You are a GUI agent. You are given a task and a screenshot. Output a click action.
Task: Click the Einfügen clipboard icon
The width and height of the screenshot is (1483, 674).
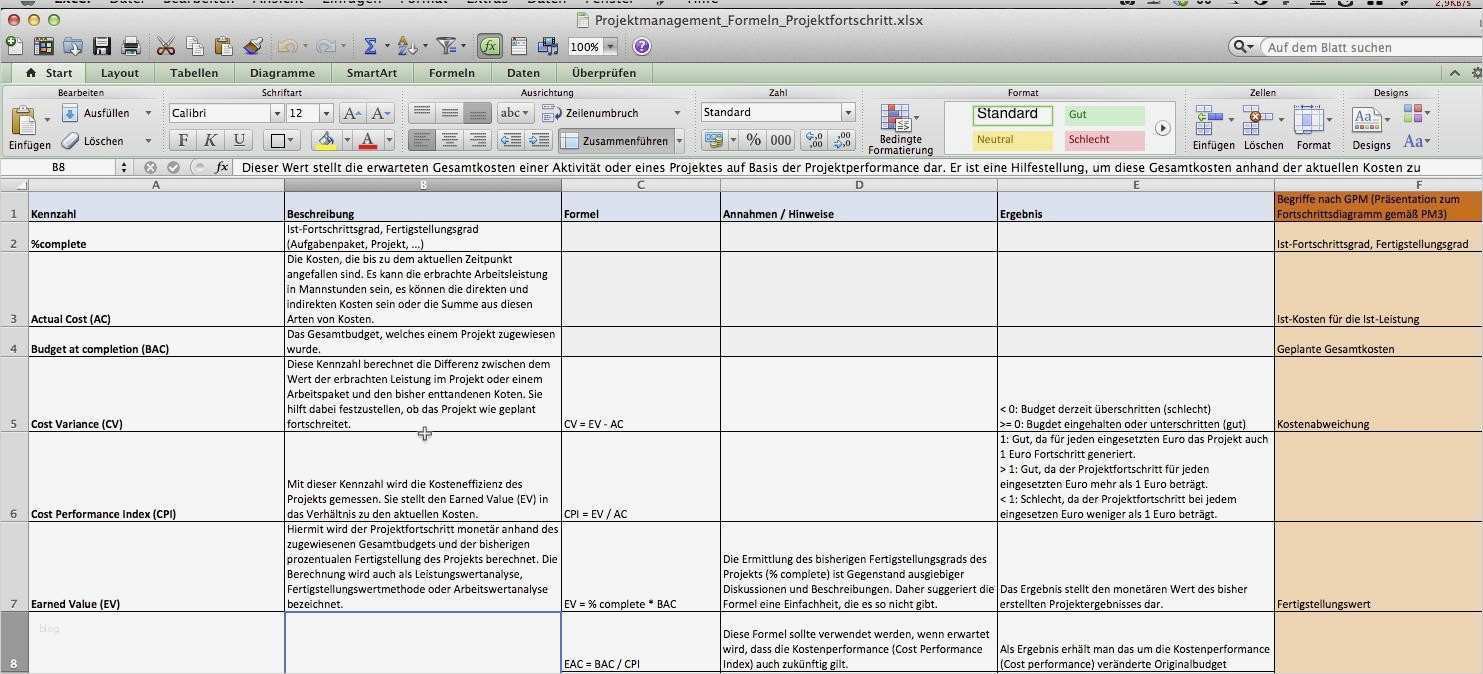pos(27,120)
